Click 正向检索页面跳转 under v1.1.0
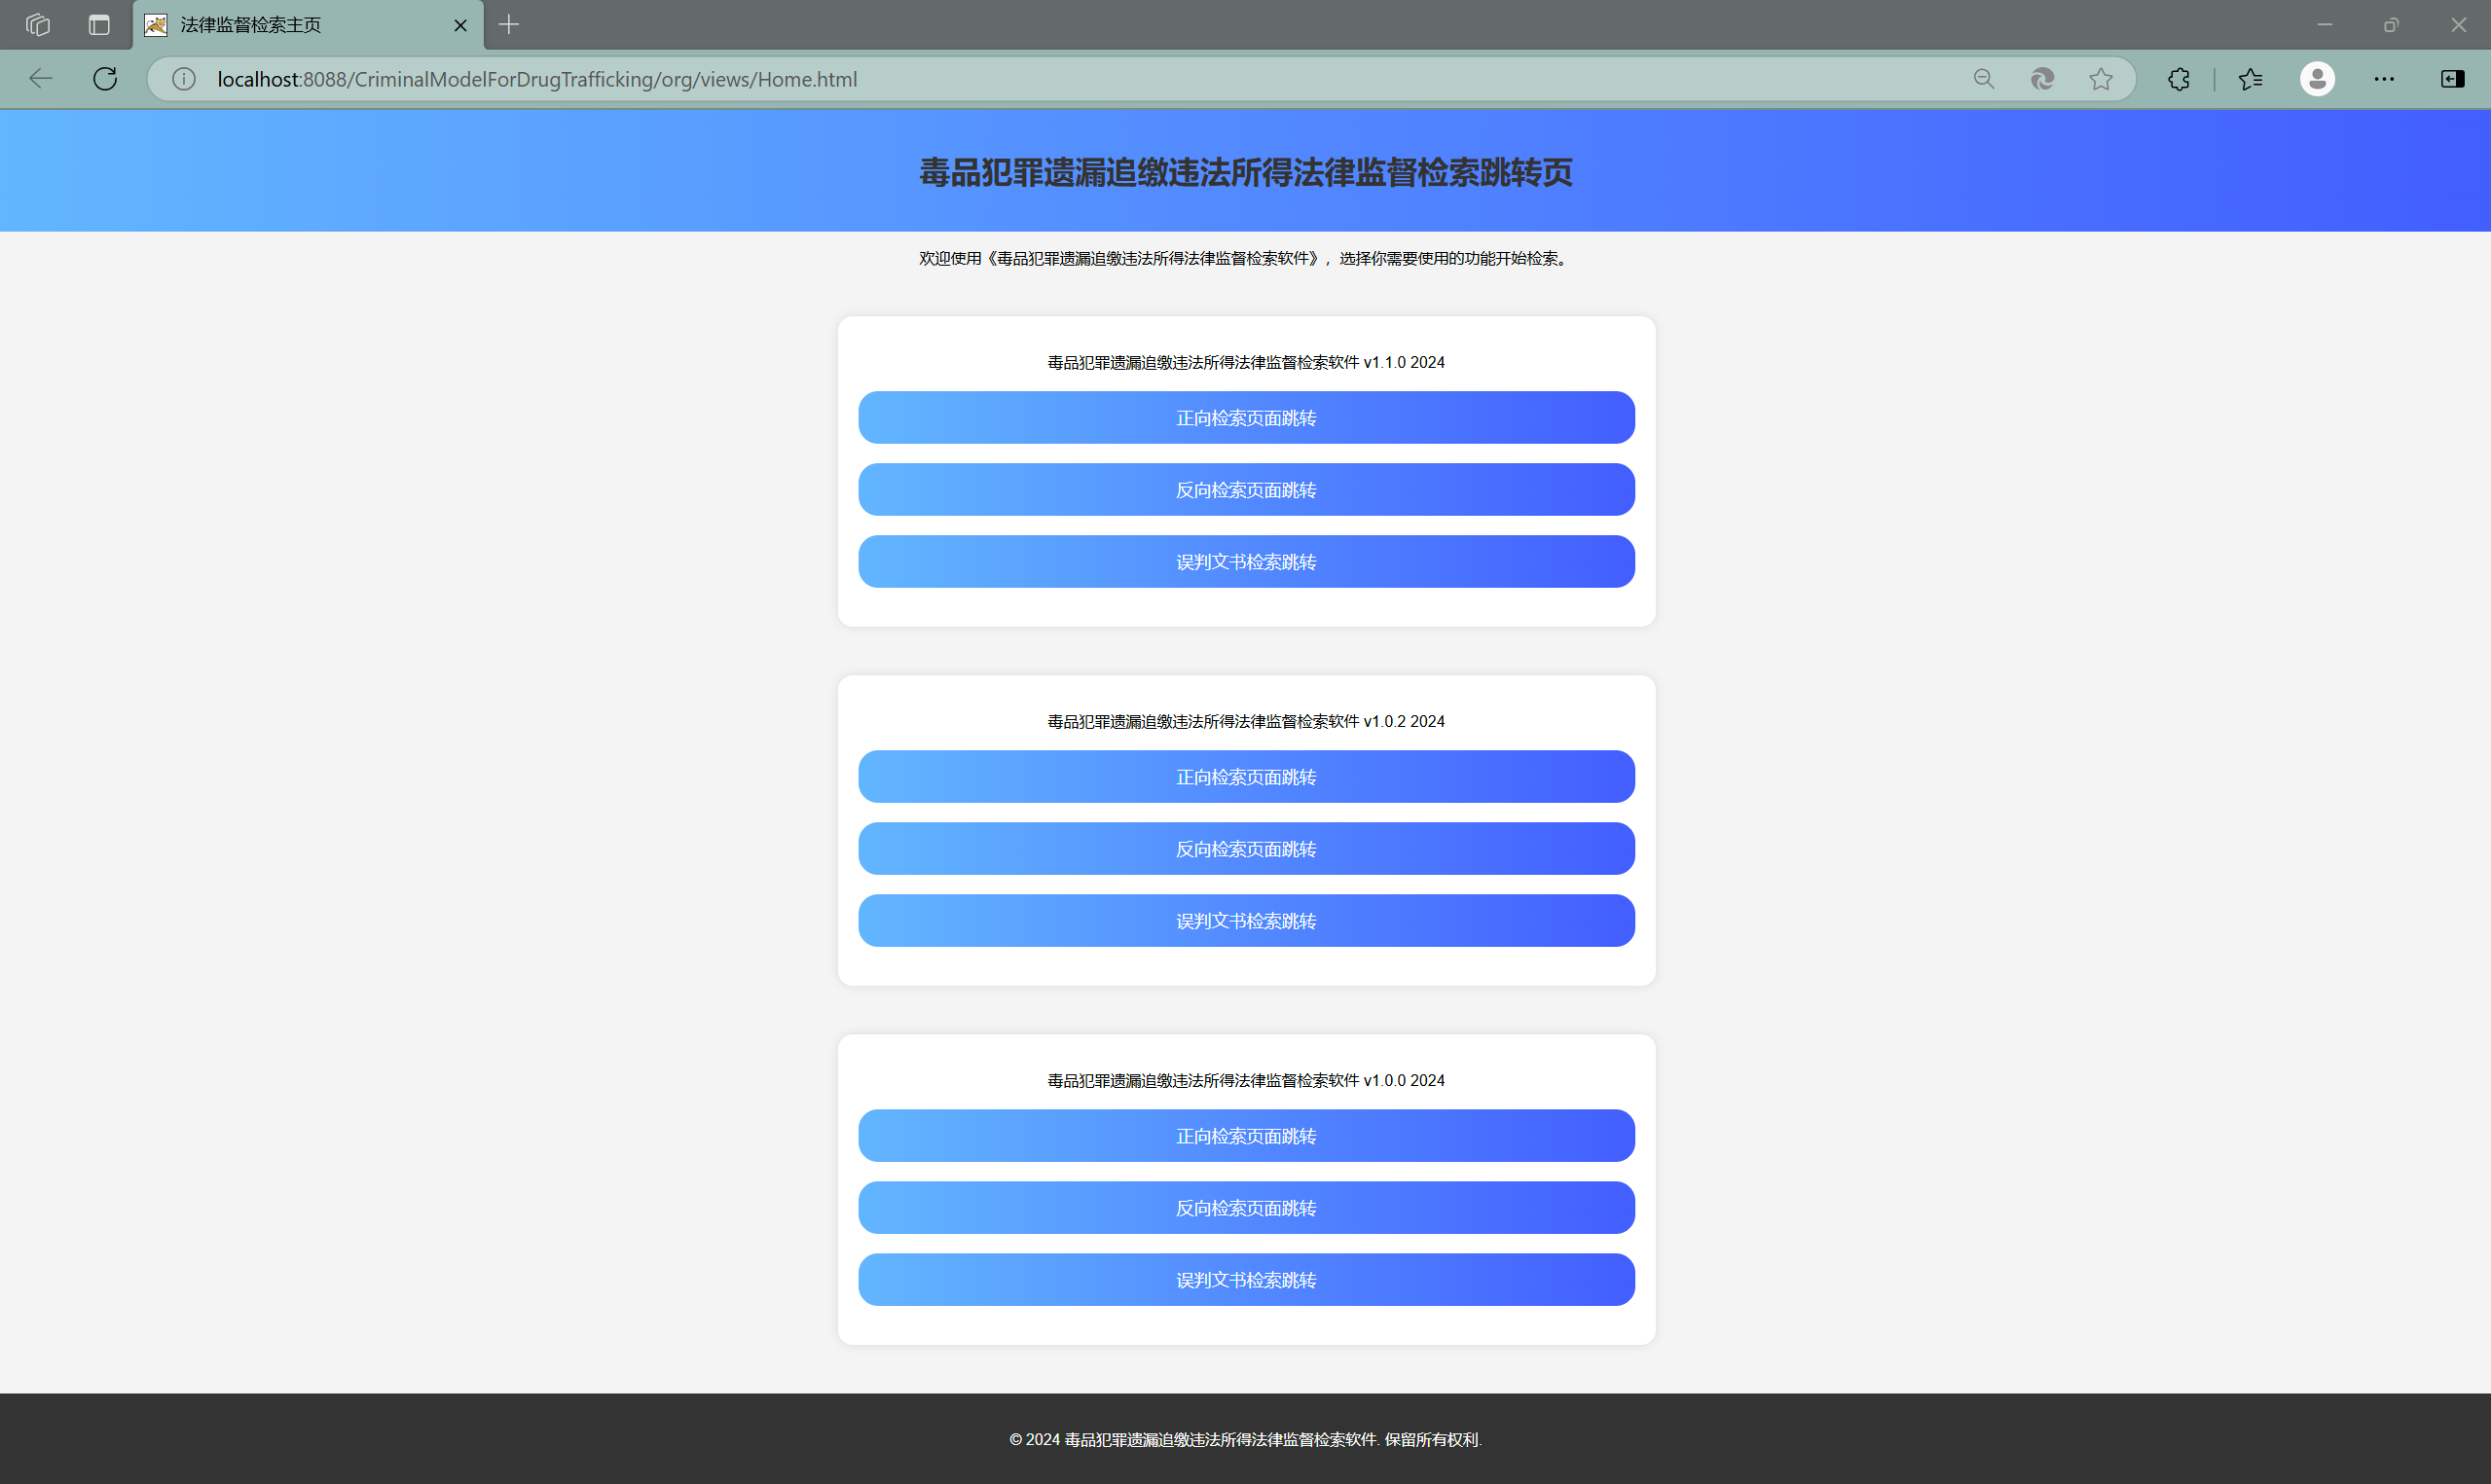The width and height of the screenshot is (2491, 1484). click(1246, 418)
